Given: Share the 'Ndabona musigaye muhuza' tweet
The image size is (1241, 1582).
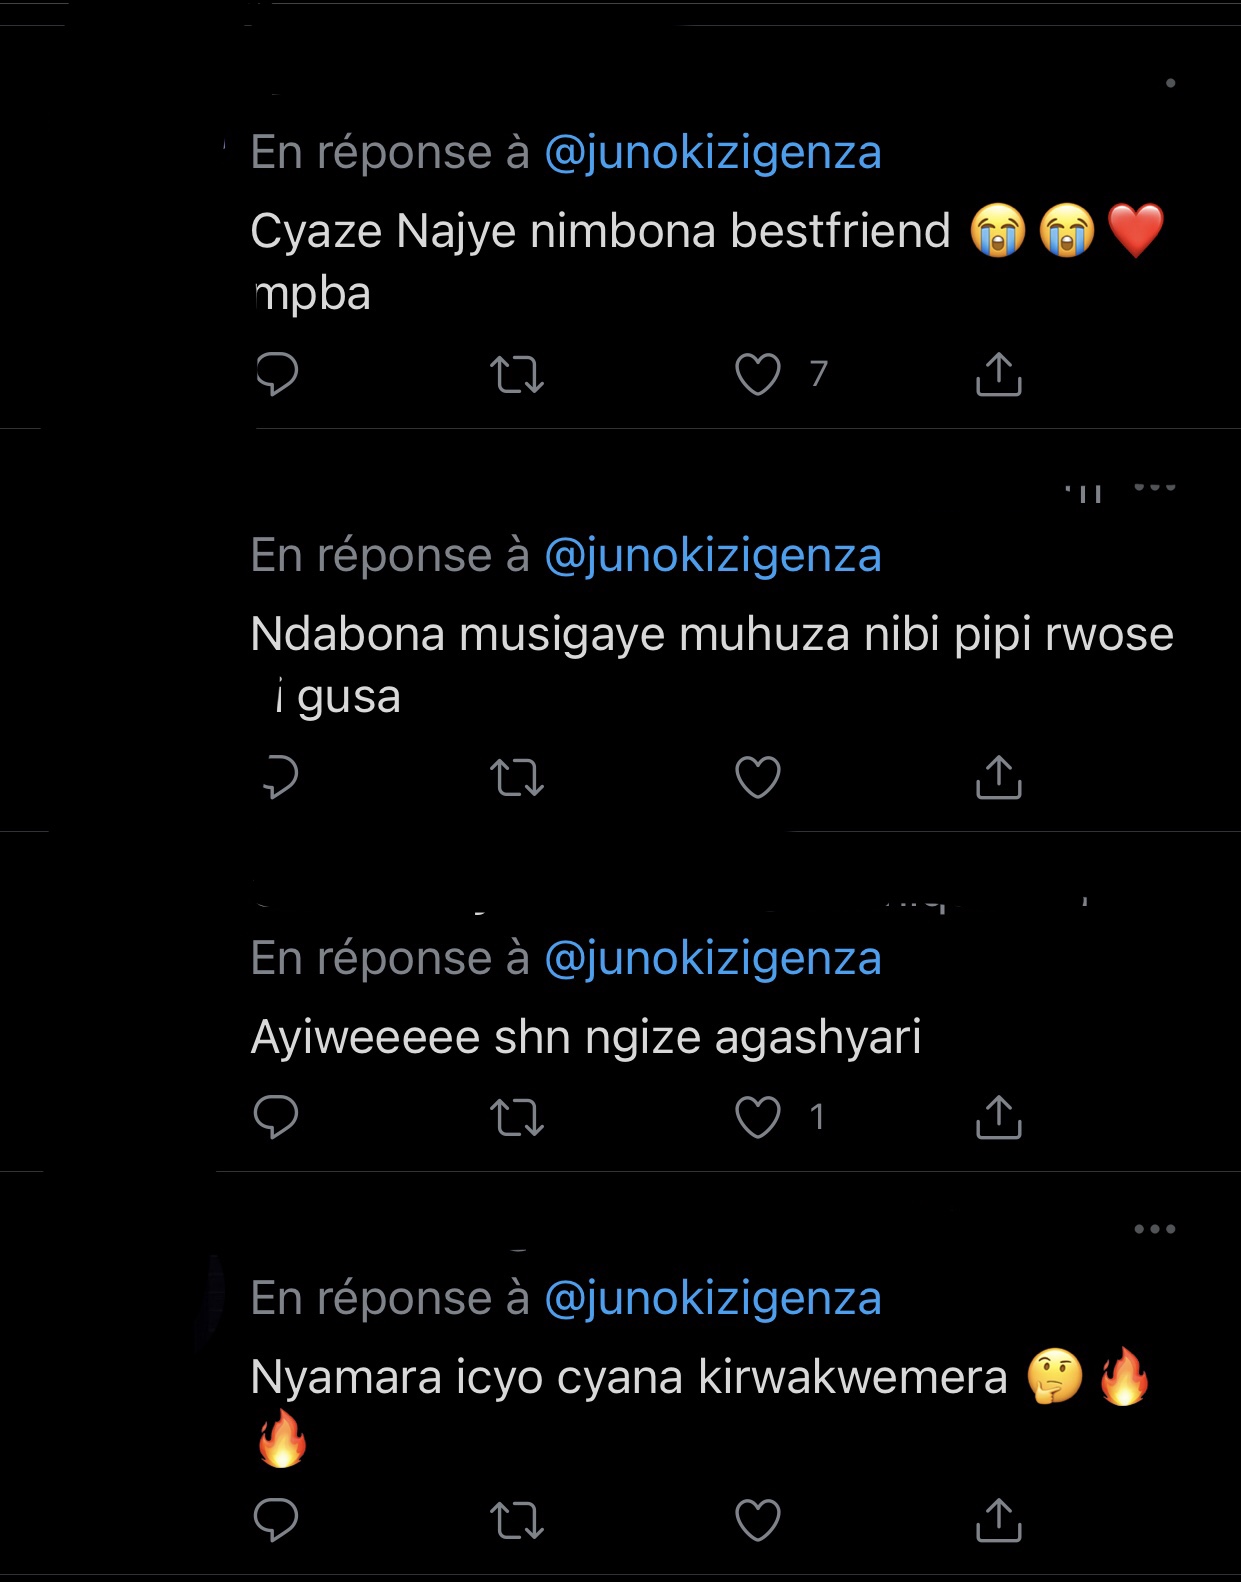Looking at the screenshot, I should (998, 777).
